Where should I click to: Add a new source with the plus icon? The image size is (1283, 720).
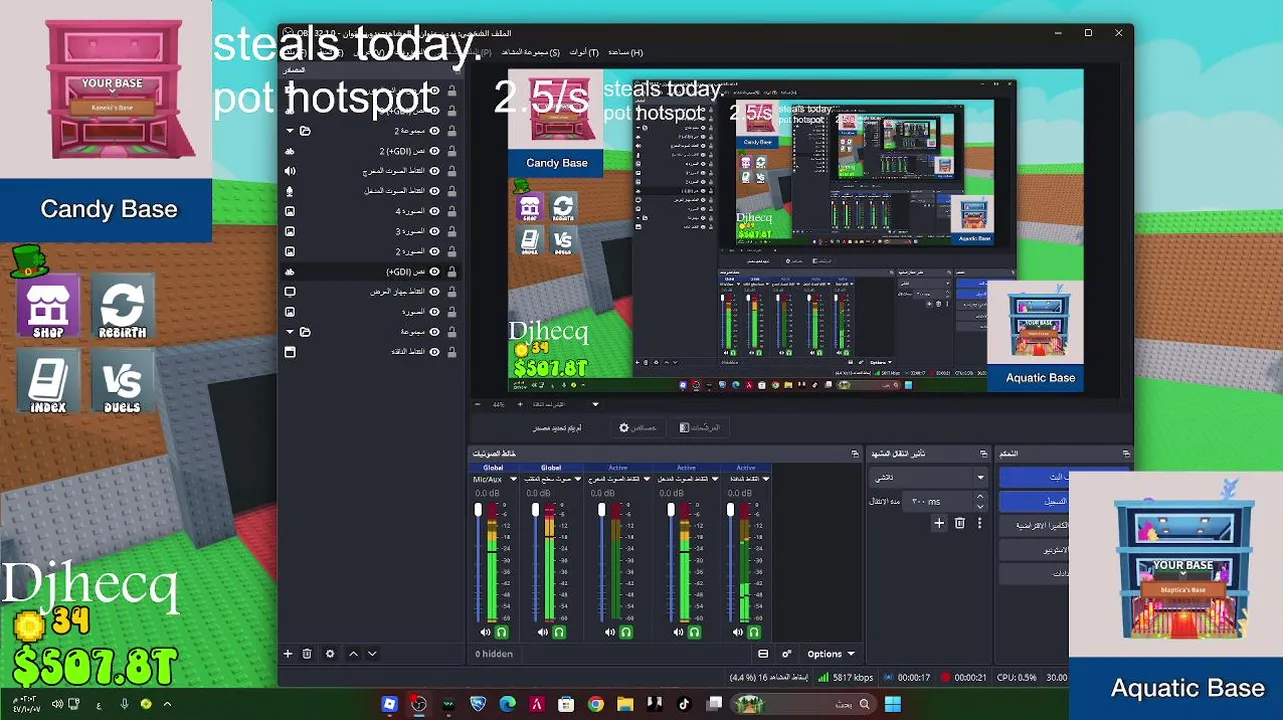[288, 654]
